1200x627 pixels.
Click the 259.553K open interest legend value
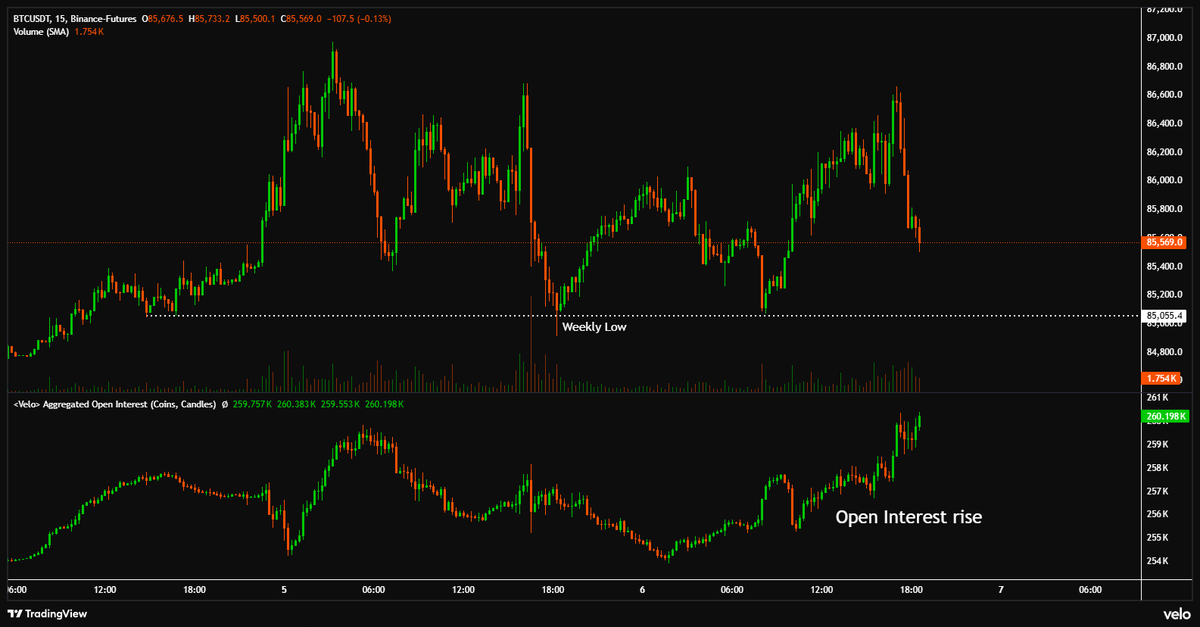point(339,403)
